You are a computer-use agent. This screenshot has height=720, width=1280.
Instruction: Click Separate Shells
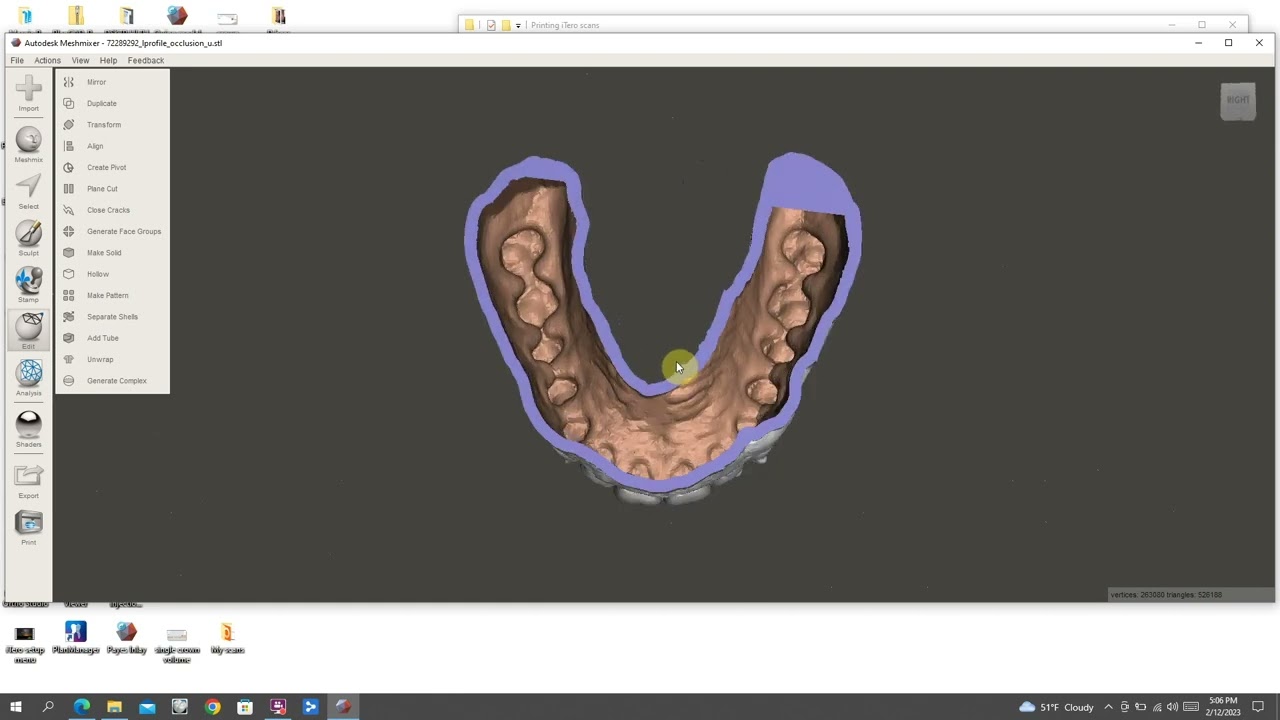click(112, 317)
